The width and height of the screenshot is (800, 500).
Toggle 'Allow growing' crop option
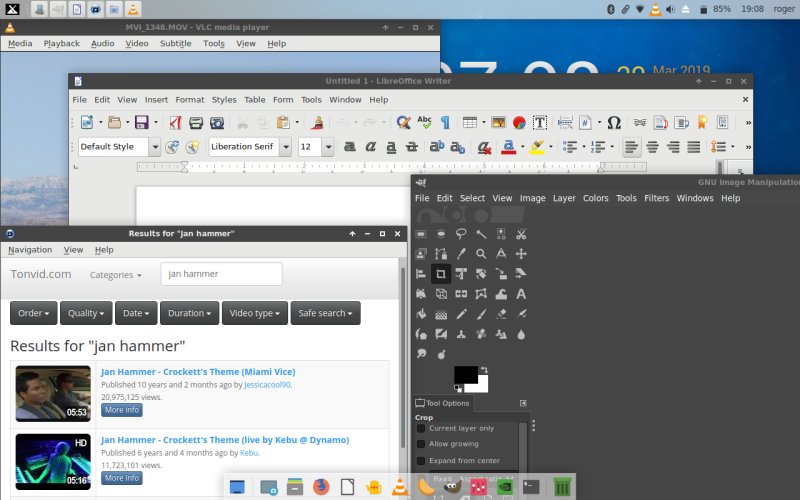coord(421,444)
